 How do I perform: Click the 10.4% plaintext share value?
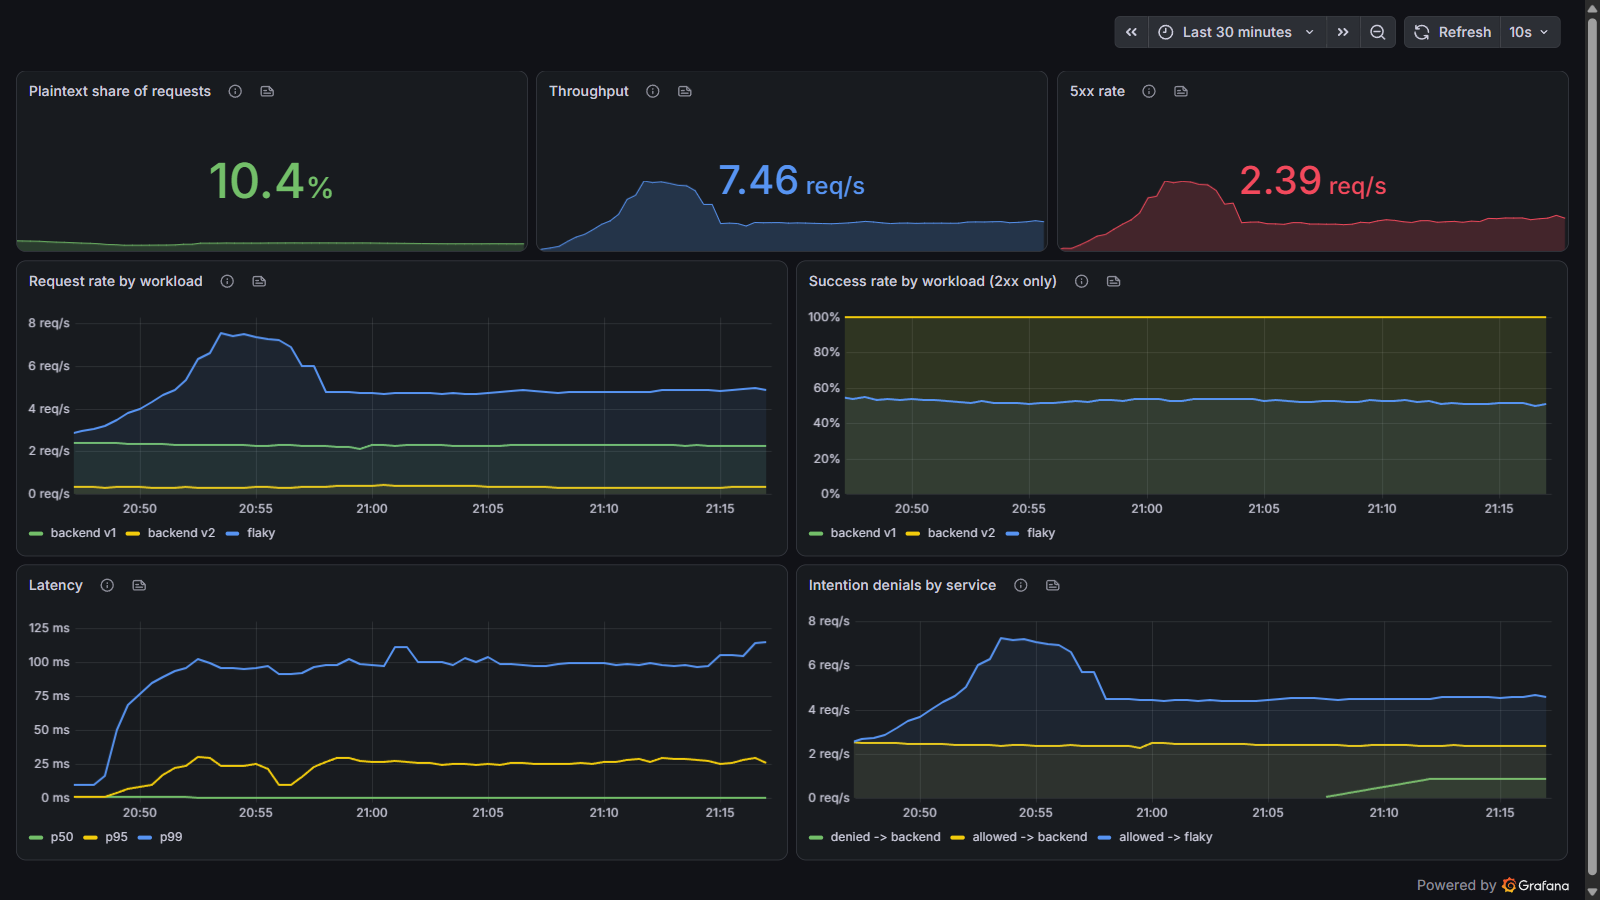click(271, 182)
